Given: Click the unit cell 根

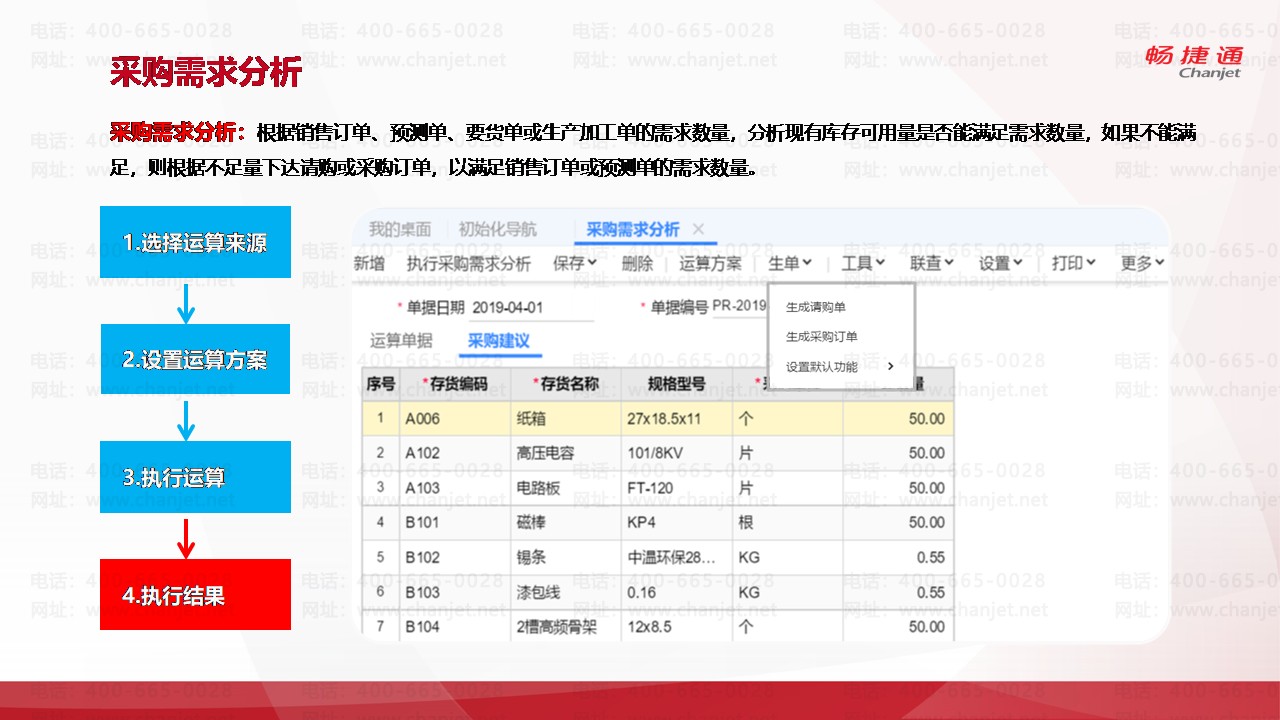Looking at the screenshot, I should (x=787, y=522).
